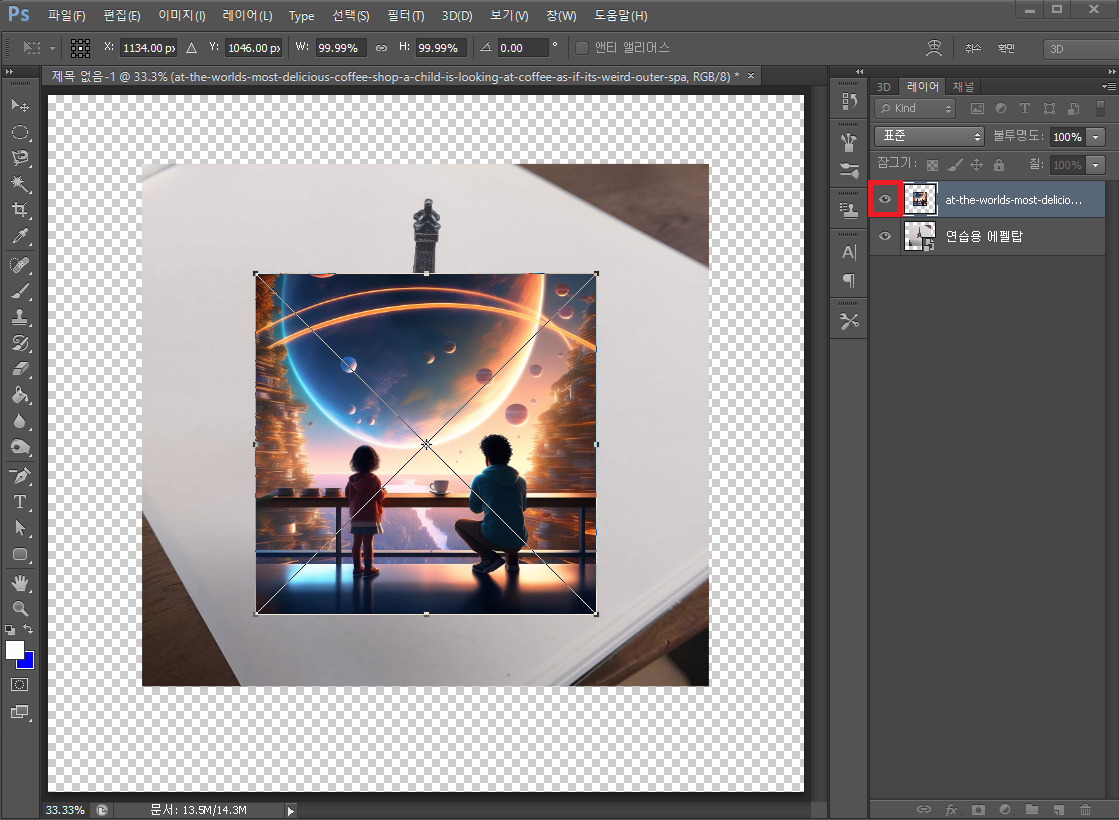Select the History Brush tool
Viewport: 1119px width, 820px height.
coord(20,343)
